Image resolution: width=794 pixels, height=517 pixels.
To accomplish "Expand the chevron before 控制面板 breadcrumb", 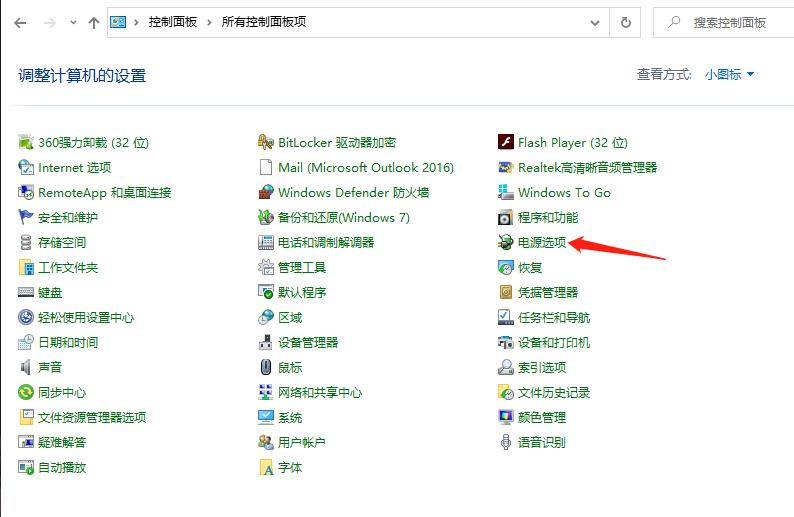I will (136, 23).
